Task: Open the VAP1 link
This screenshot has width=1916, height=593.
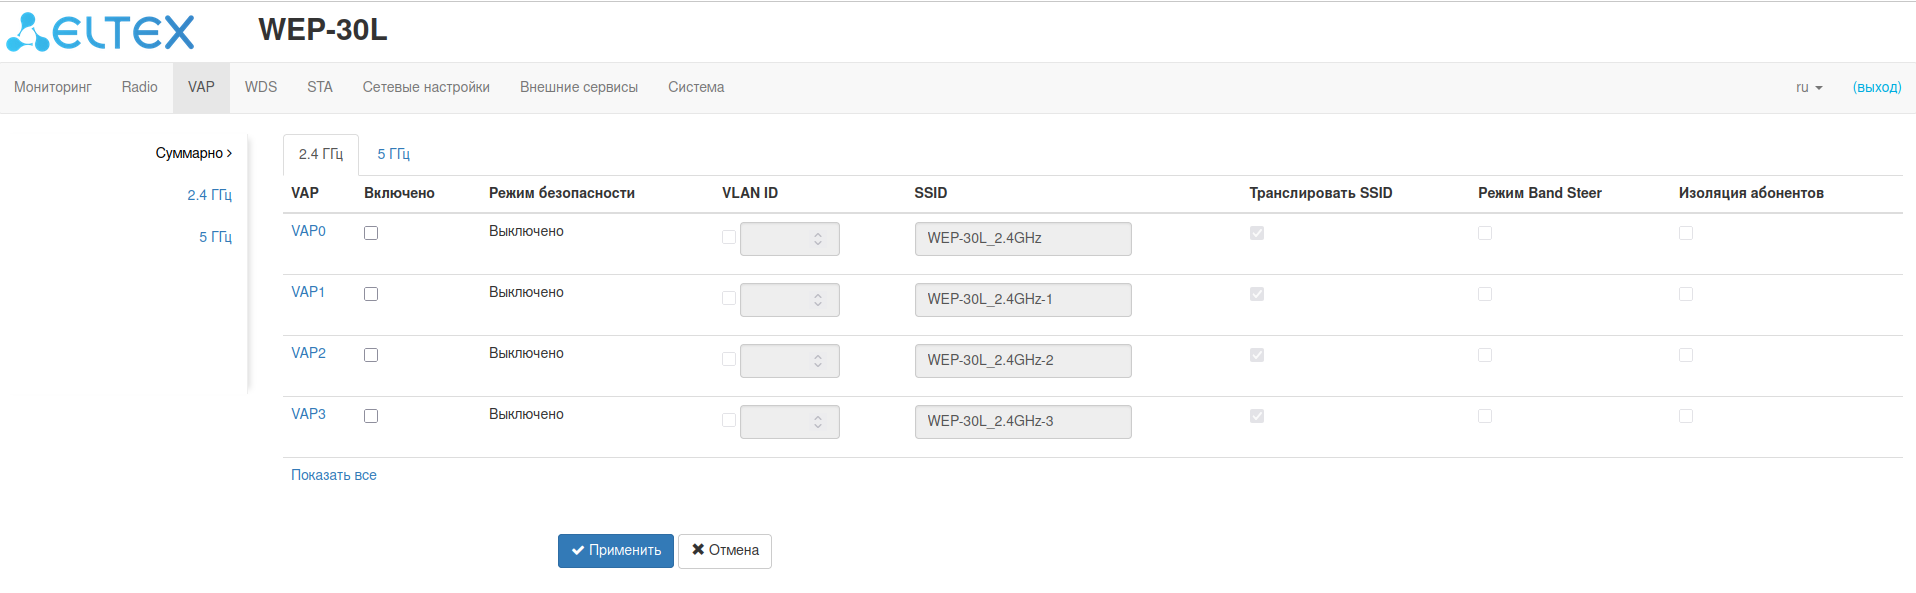Action: pyautogui.click(x=308, y=292)
